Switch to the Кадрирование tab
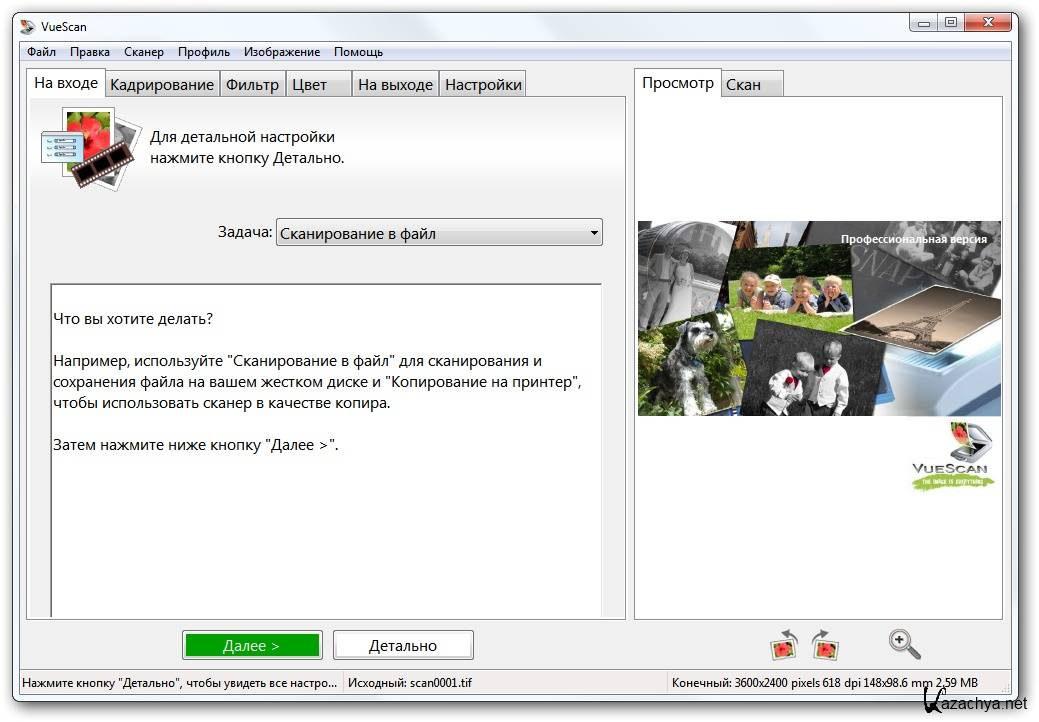 tap(162, 85)
